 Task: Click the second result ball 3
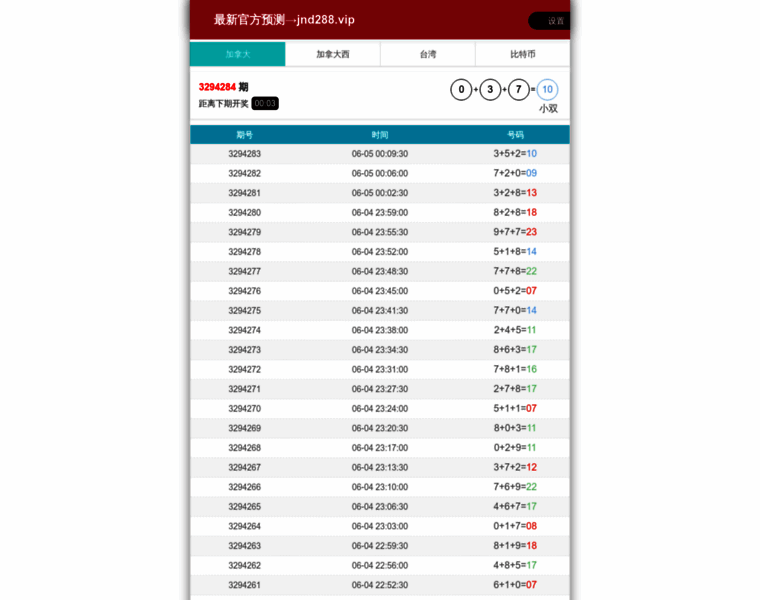click(x=490, y=90)
